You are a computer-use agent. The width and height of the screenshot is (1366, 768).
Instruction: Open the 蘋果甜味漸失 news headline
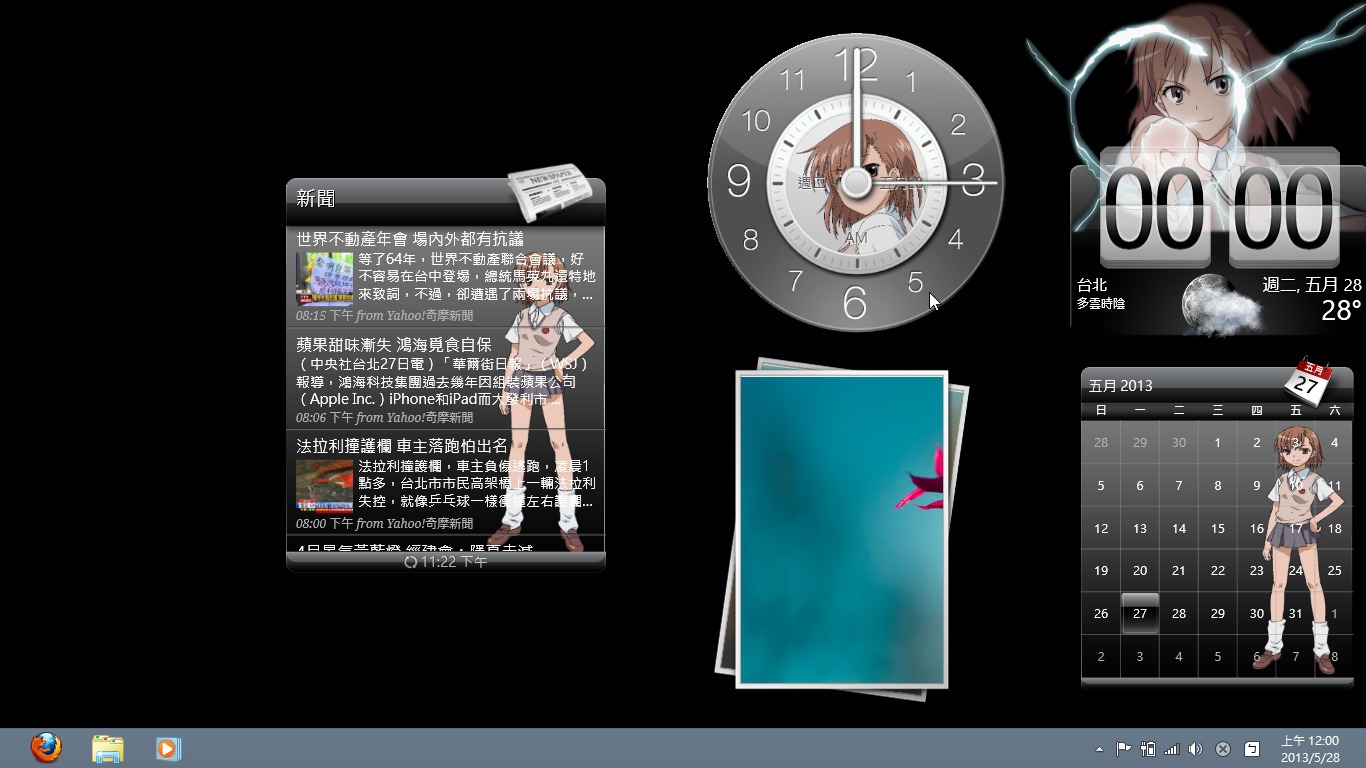[x=394, y=345]
